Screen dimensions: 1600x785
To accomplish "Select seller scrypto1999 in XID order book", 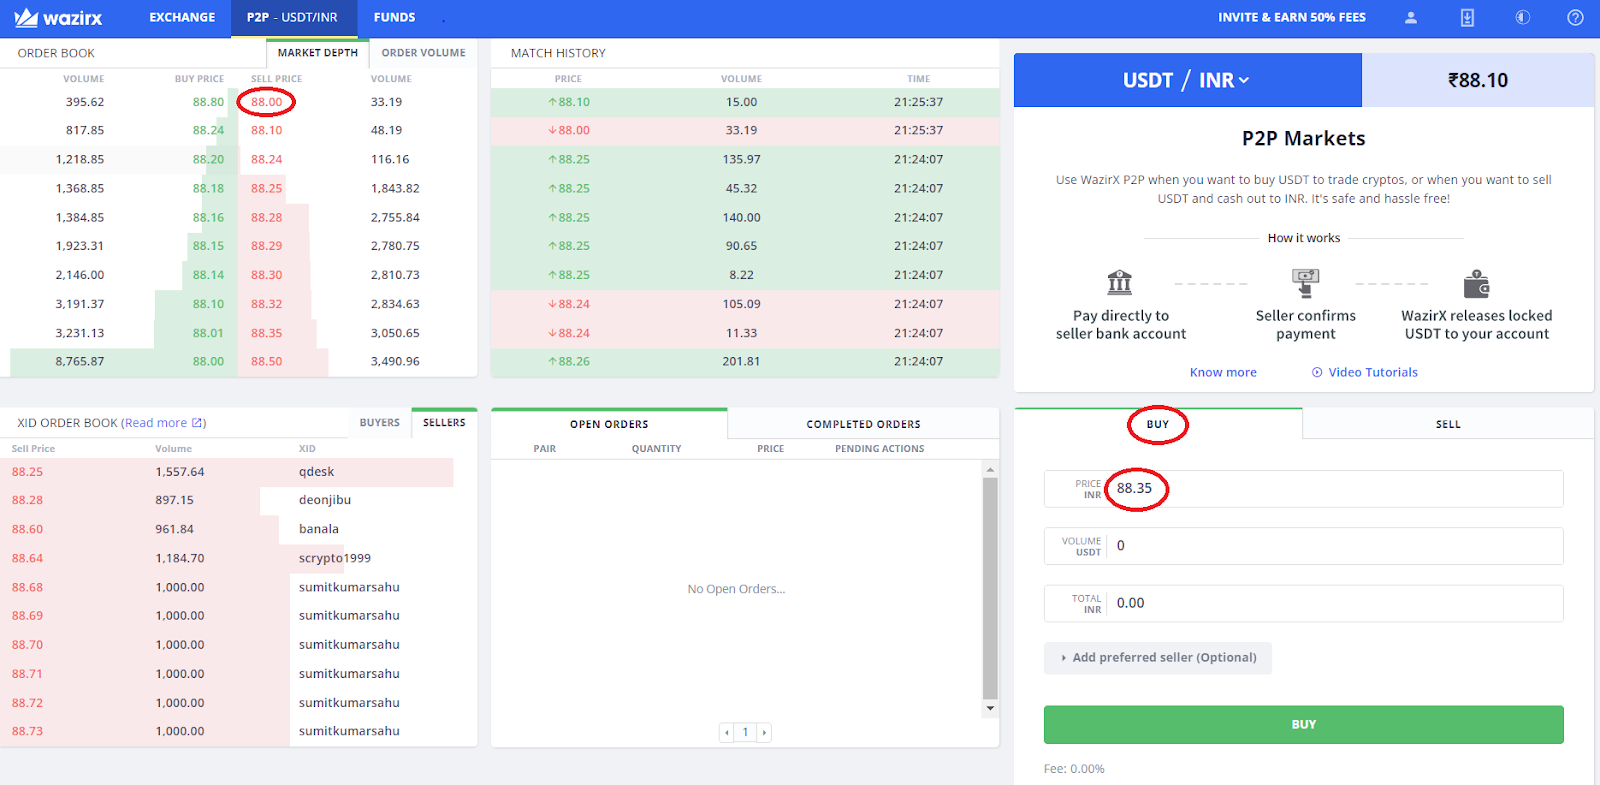I will pyautogui.click(x=335, y=558).
